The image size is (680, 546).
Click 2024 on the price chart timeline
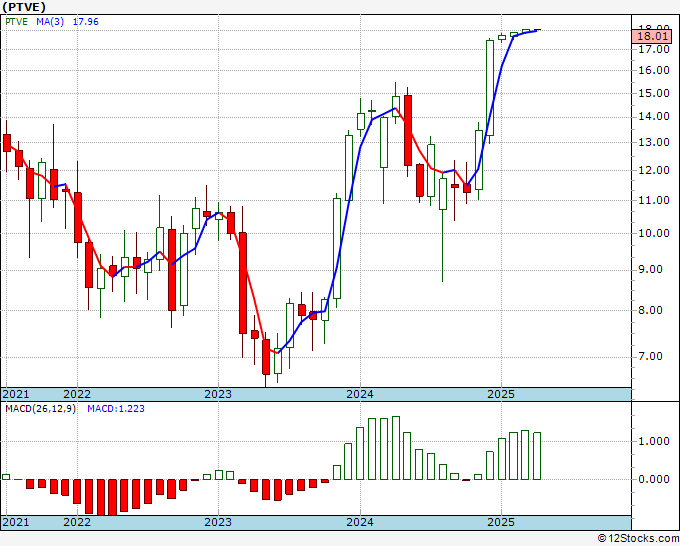pos(360,394)
